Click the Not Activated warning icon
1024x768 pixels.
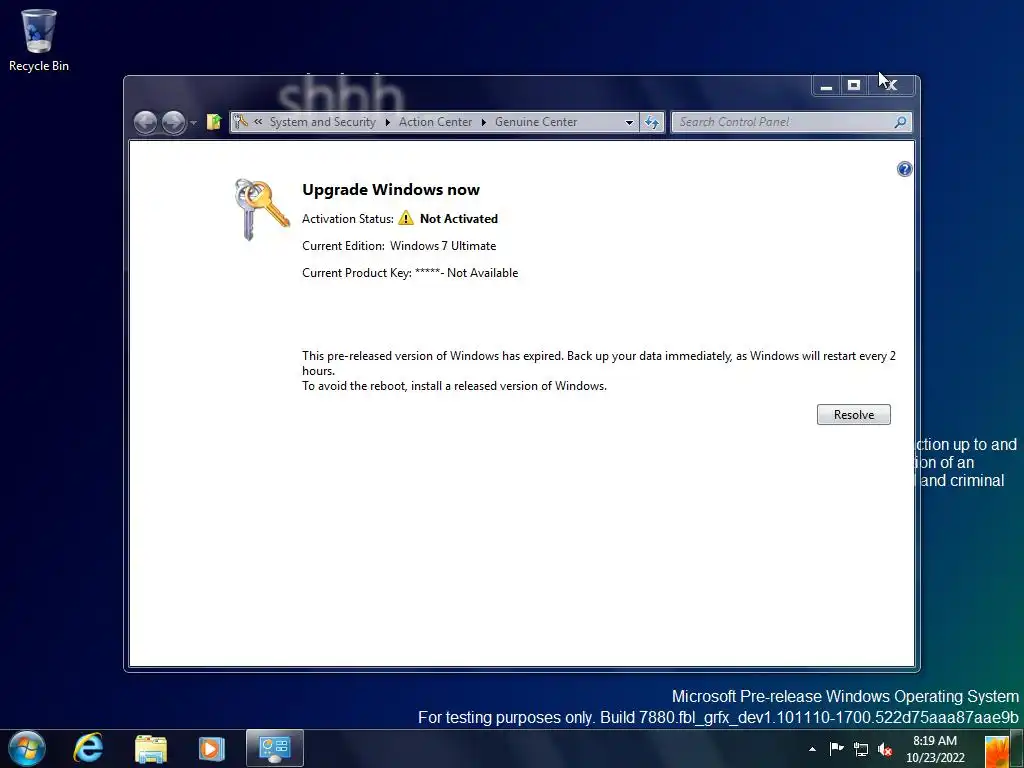(406, 218)
